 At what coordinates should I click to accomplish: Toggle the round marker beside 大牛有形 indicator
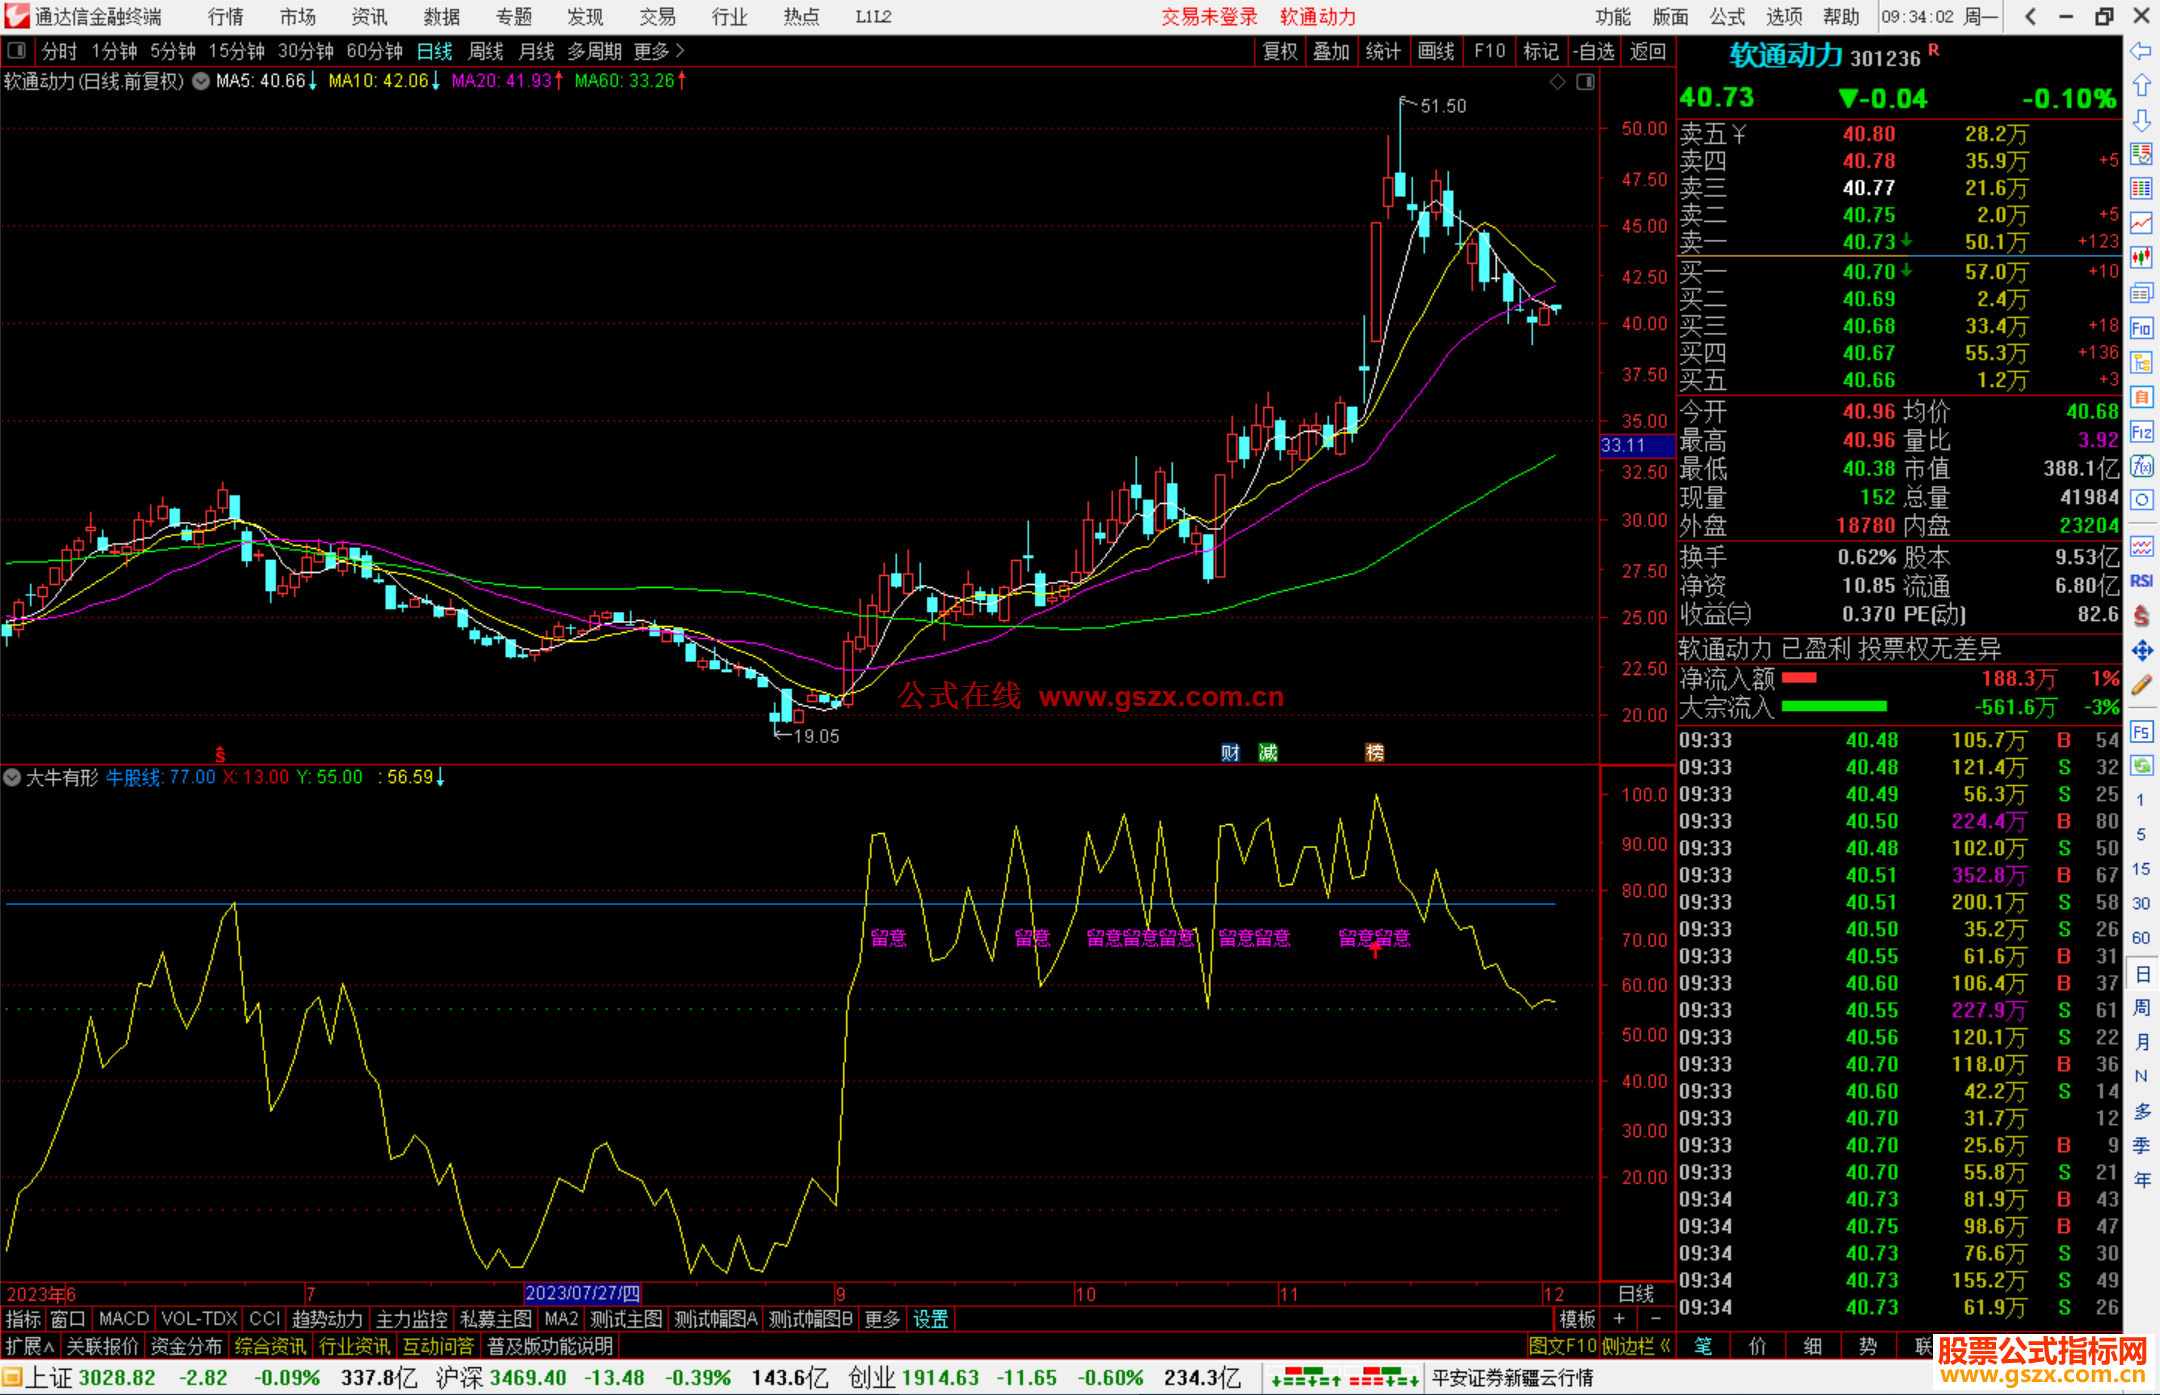point(12,777)
